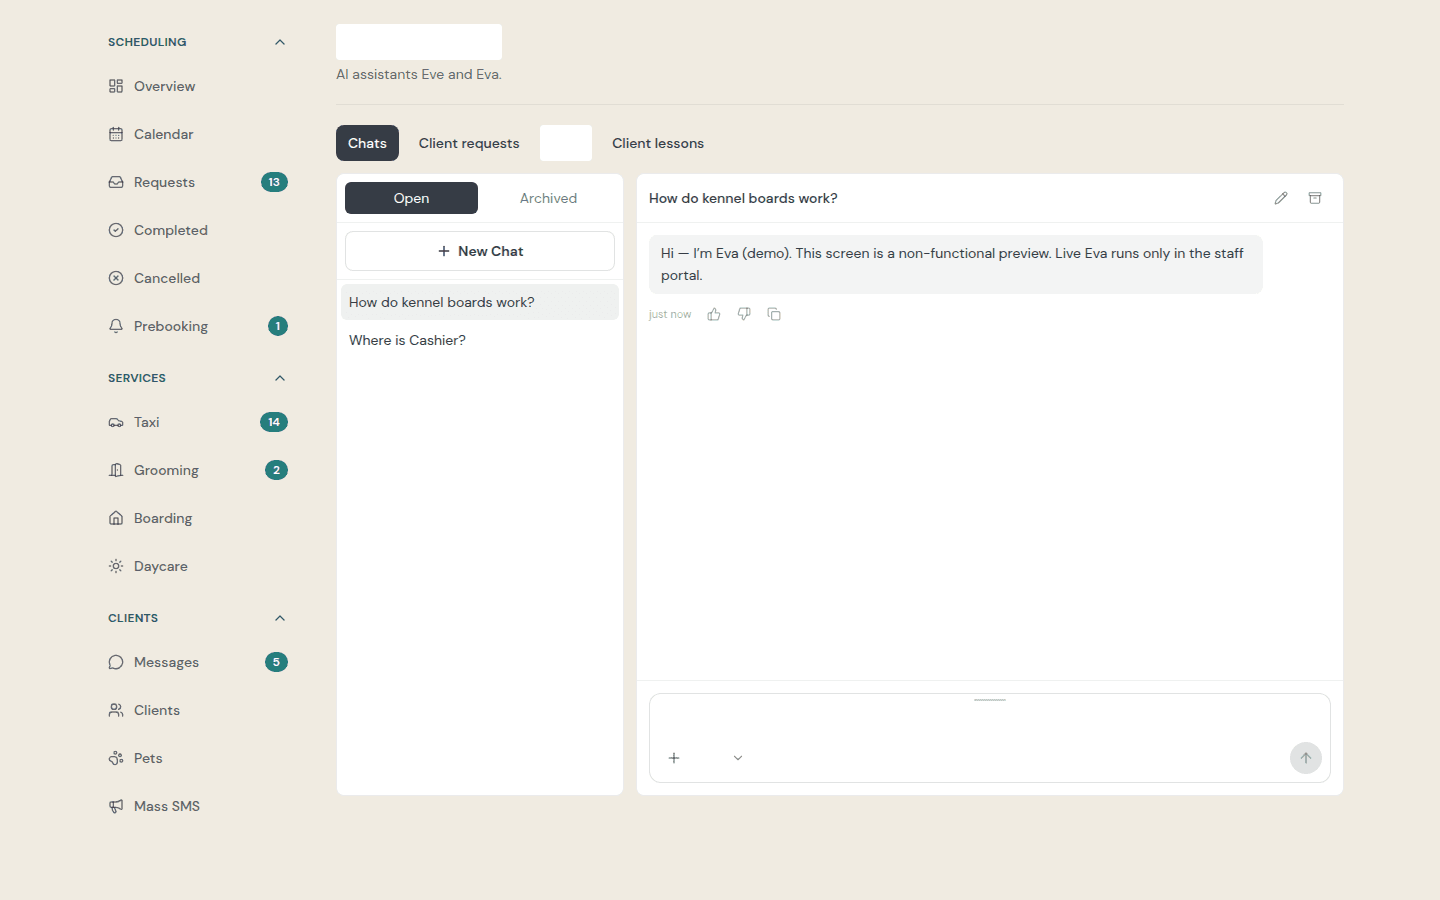This screenshot has height=900, width=1440.
Task: Open the Cancelled list in sidebar
Action: coord(197,278)
